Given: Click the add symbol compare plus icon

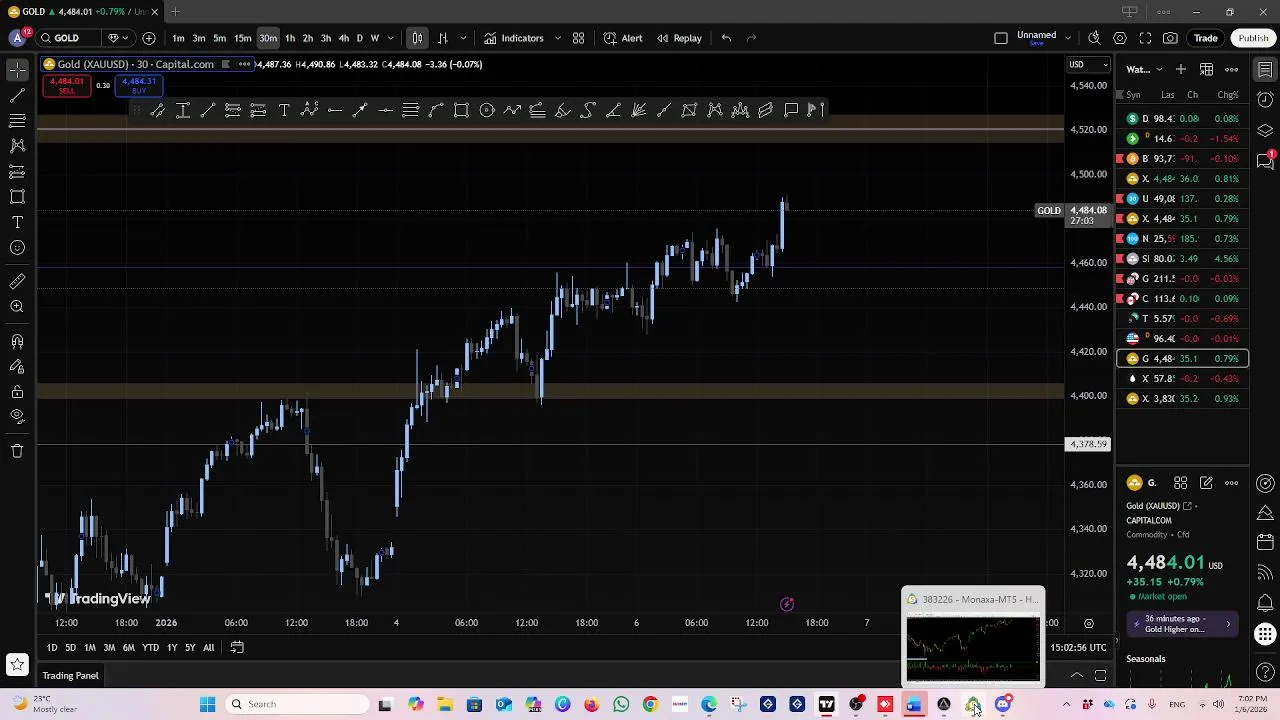Looking at the screenshot, I should coord(149,38).
